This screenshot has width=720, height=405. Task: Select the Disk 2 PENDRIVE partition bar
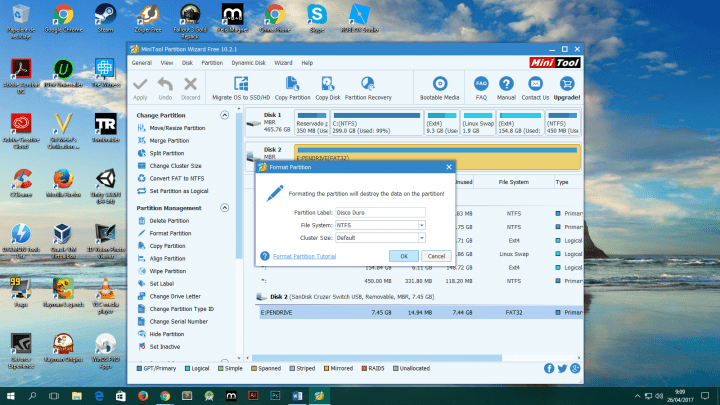[x=437, y=157]
